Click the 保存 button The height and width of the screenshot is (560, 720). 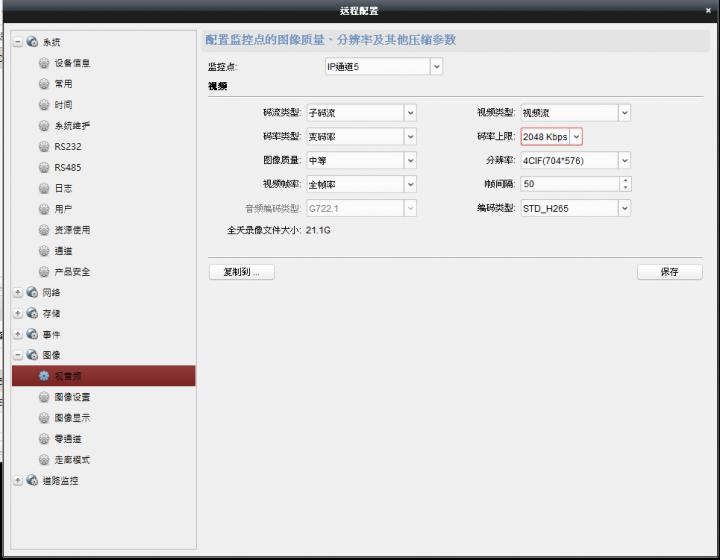[x=669, y=272]
